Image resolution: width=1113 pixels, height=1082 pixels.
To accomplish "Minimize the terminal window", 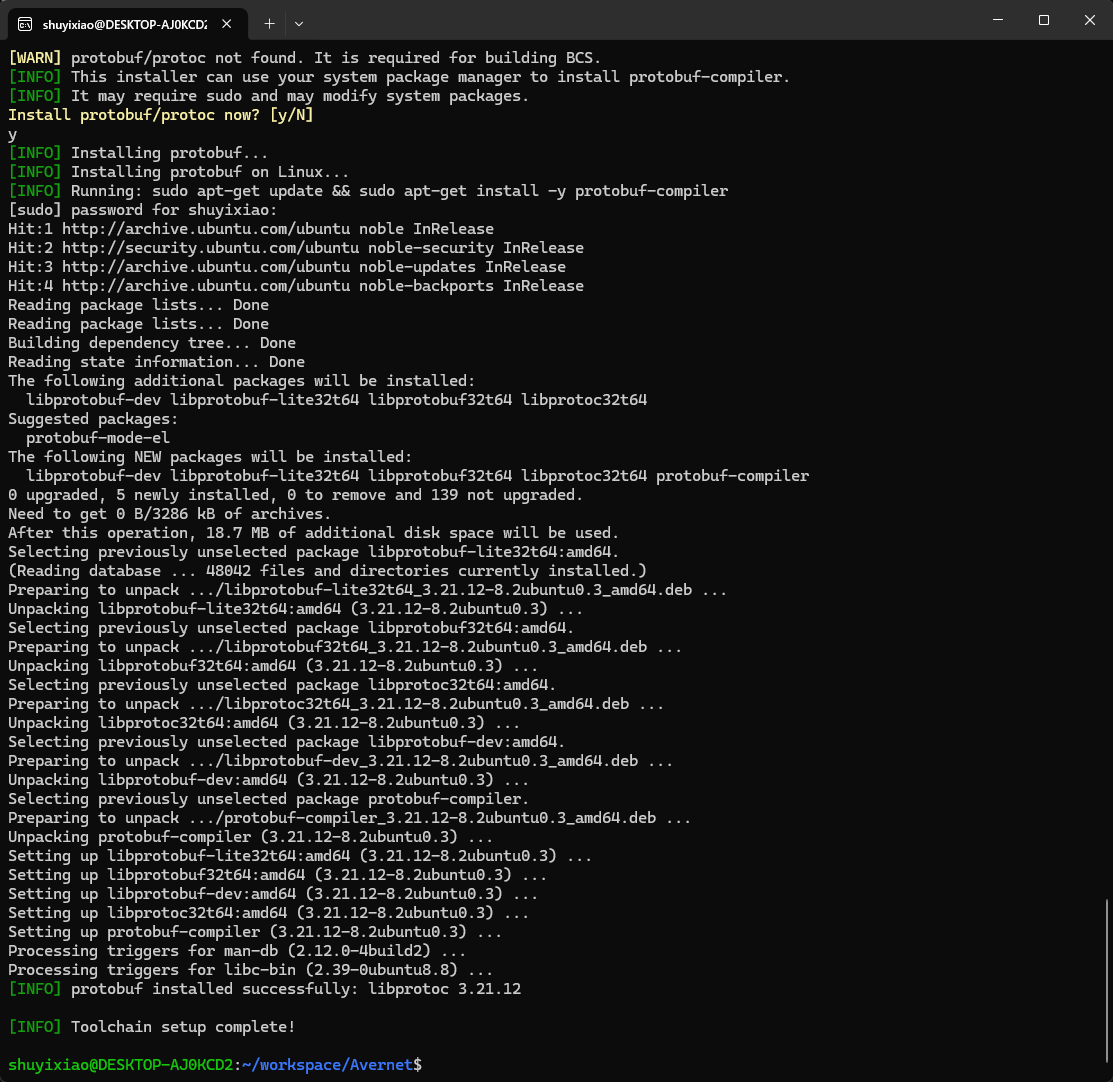I will 997,20.
